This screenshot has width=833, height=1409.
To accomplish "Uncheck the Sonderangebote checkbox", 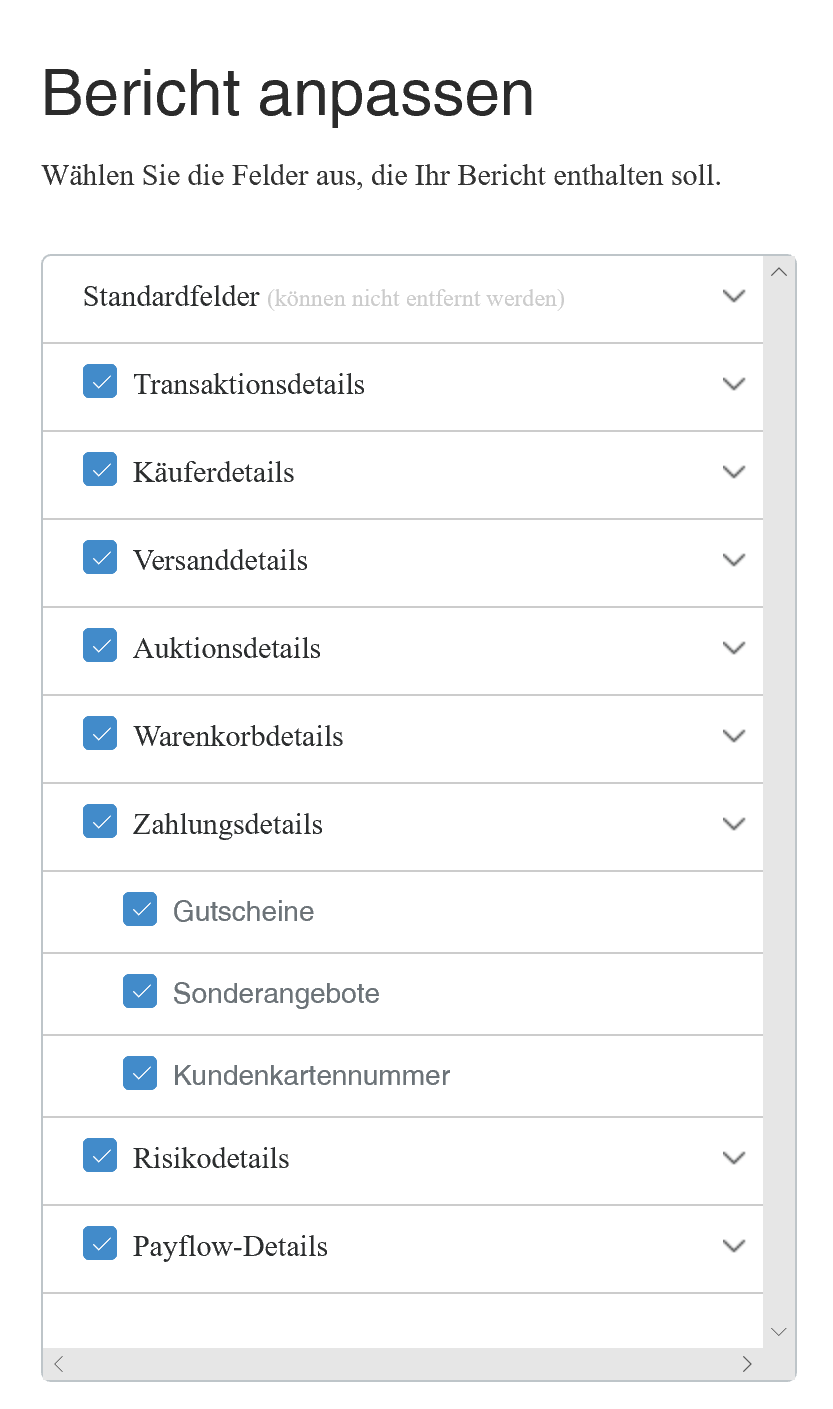I will (140, 992).
